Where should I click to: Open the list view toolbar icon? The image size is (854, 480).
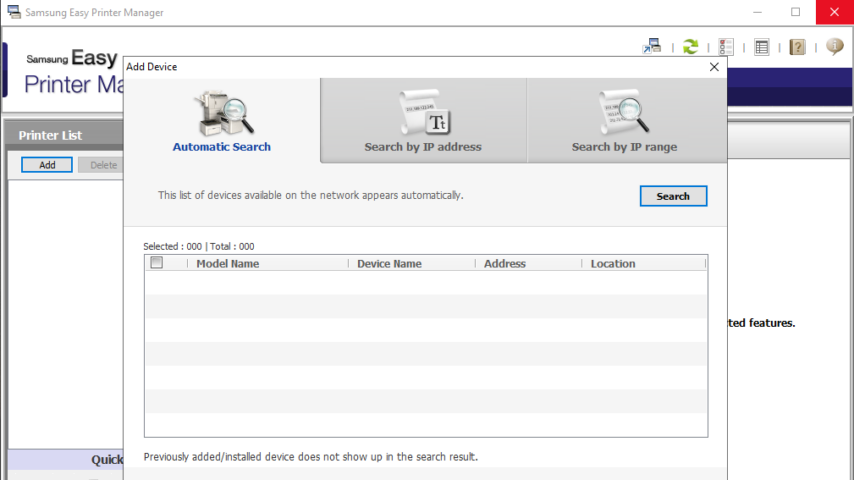(x=761, y=47)
